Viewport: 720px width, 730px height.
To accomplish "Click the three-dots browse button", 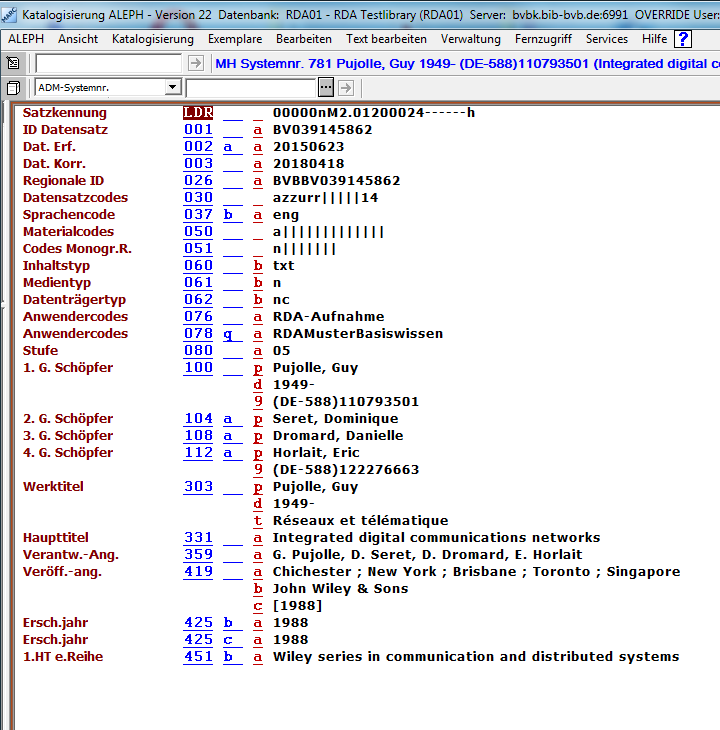I will click(x=325, y=88).
